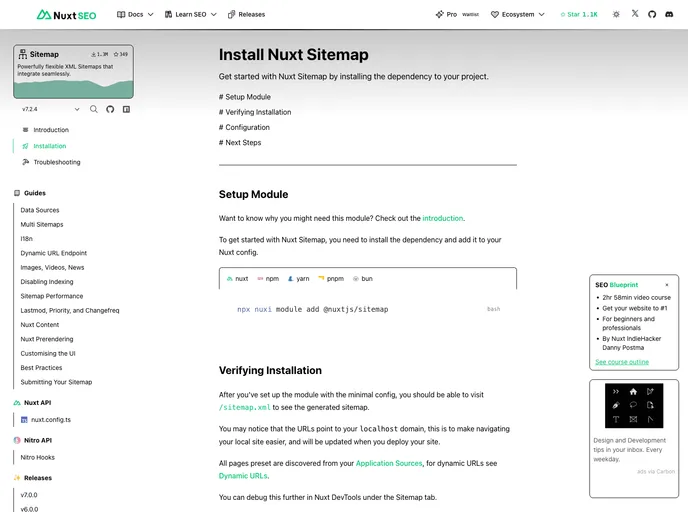The height and width of the screenshot is (512, 688).
Task: Open Disabling Indexing guide
Action: [47, 282]
